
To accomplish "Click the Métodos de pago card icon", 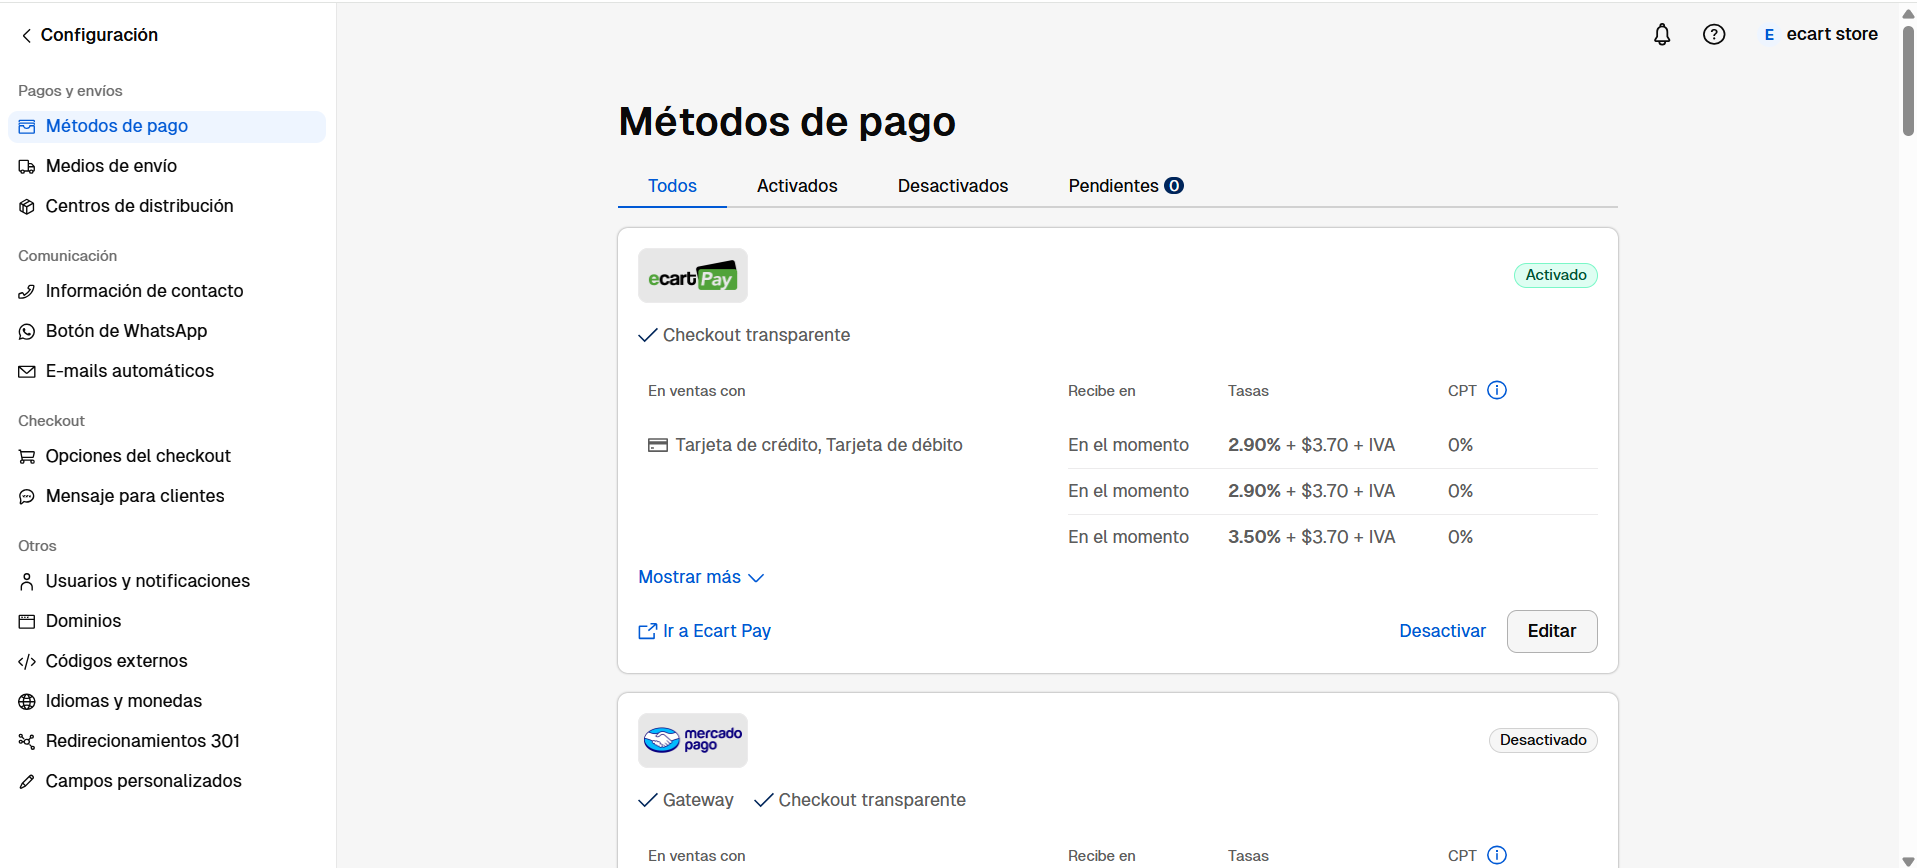I will (x=27, y=127).
